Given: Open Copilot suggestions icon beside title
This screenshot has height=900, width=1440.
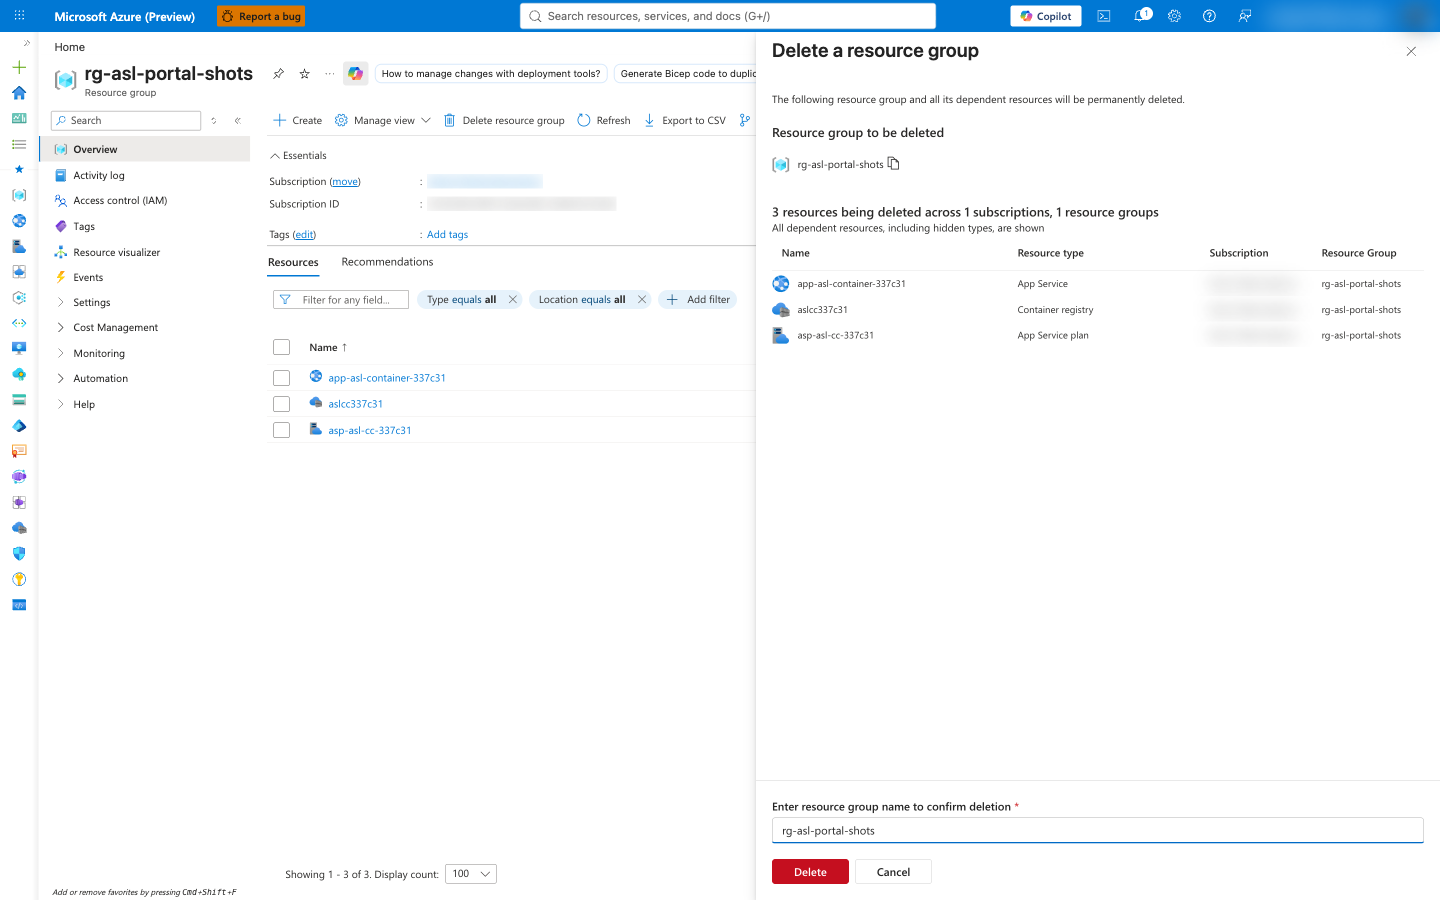Looking at the screenshot, I should click(355, 74).
